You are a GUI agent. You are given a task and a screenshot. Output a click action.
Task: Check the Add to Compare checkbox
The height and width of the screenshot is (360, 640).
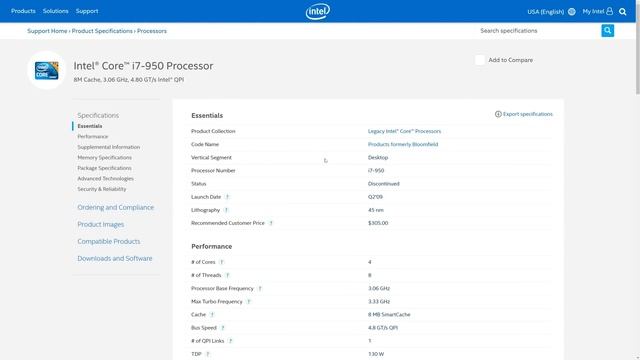480,60
